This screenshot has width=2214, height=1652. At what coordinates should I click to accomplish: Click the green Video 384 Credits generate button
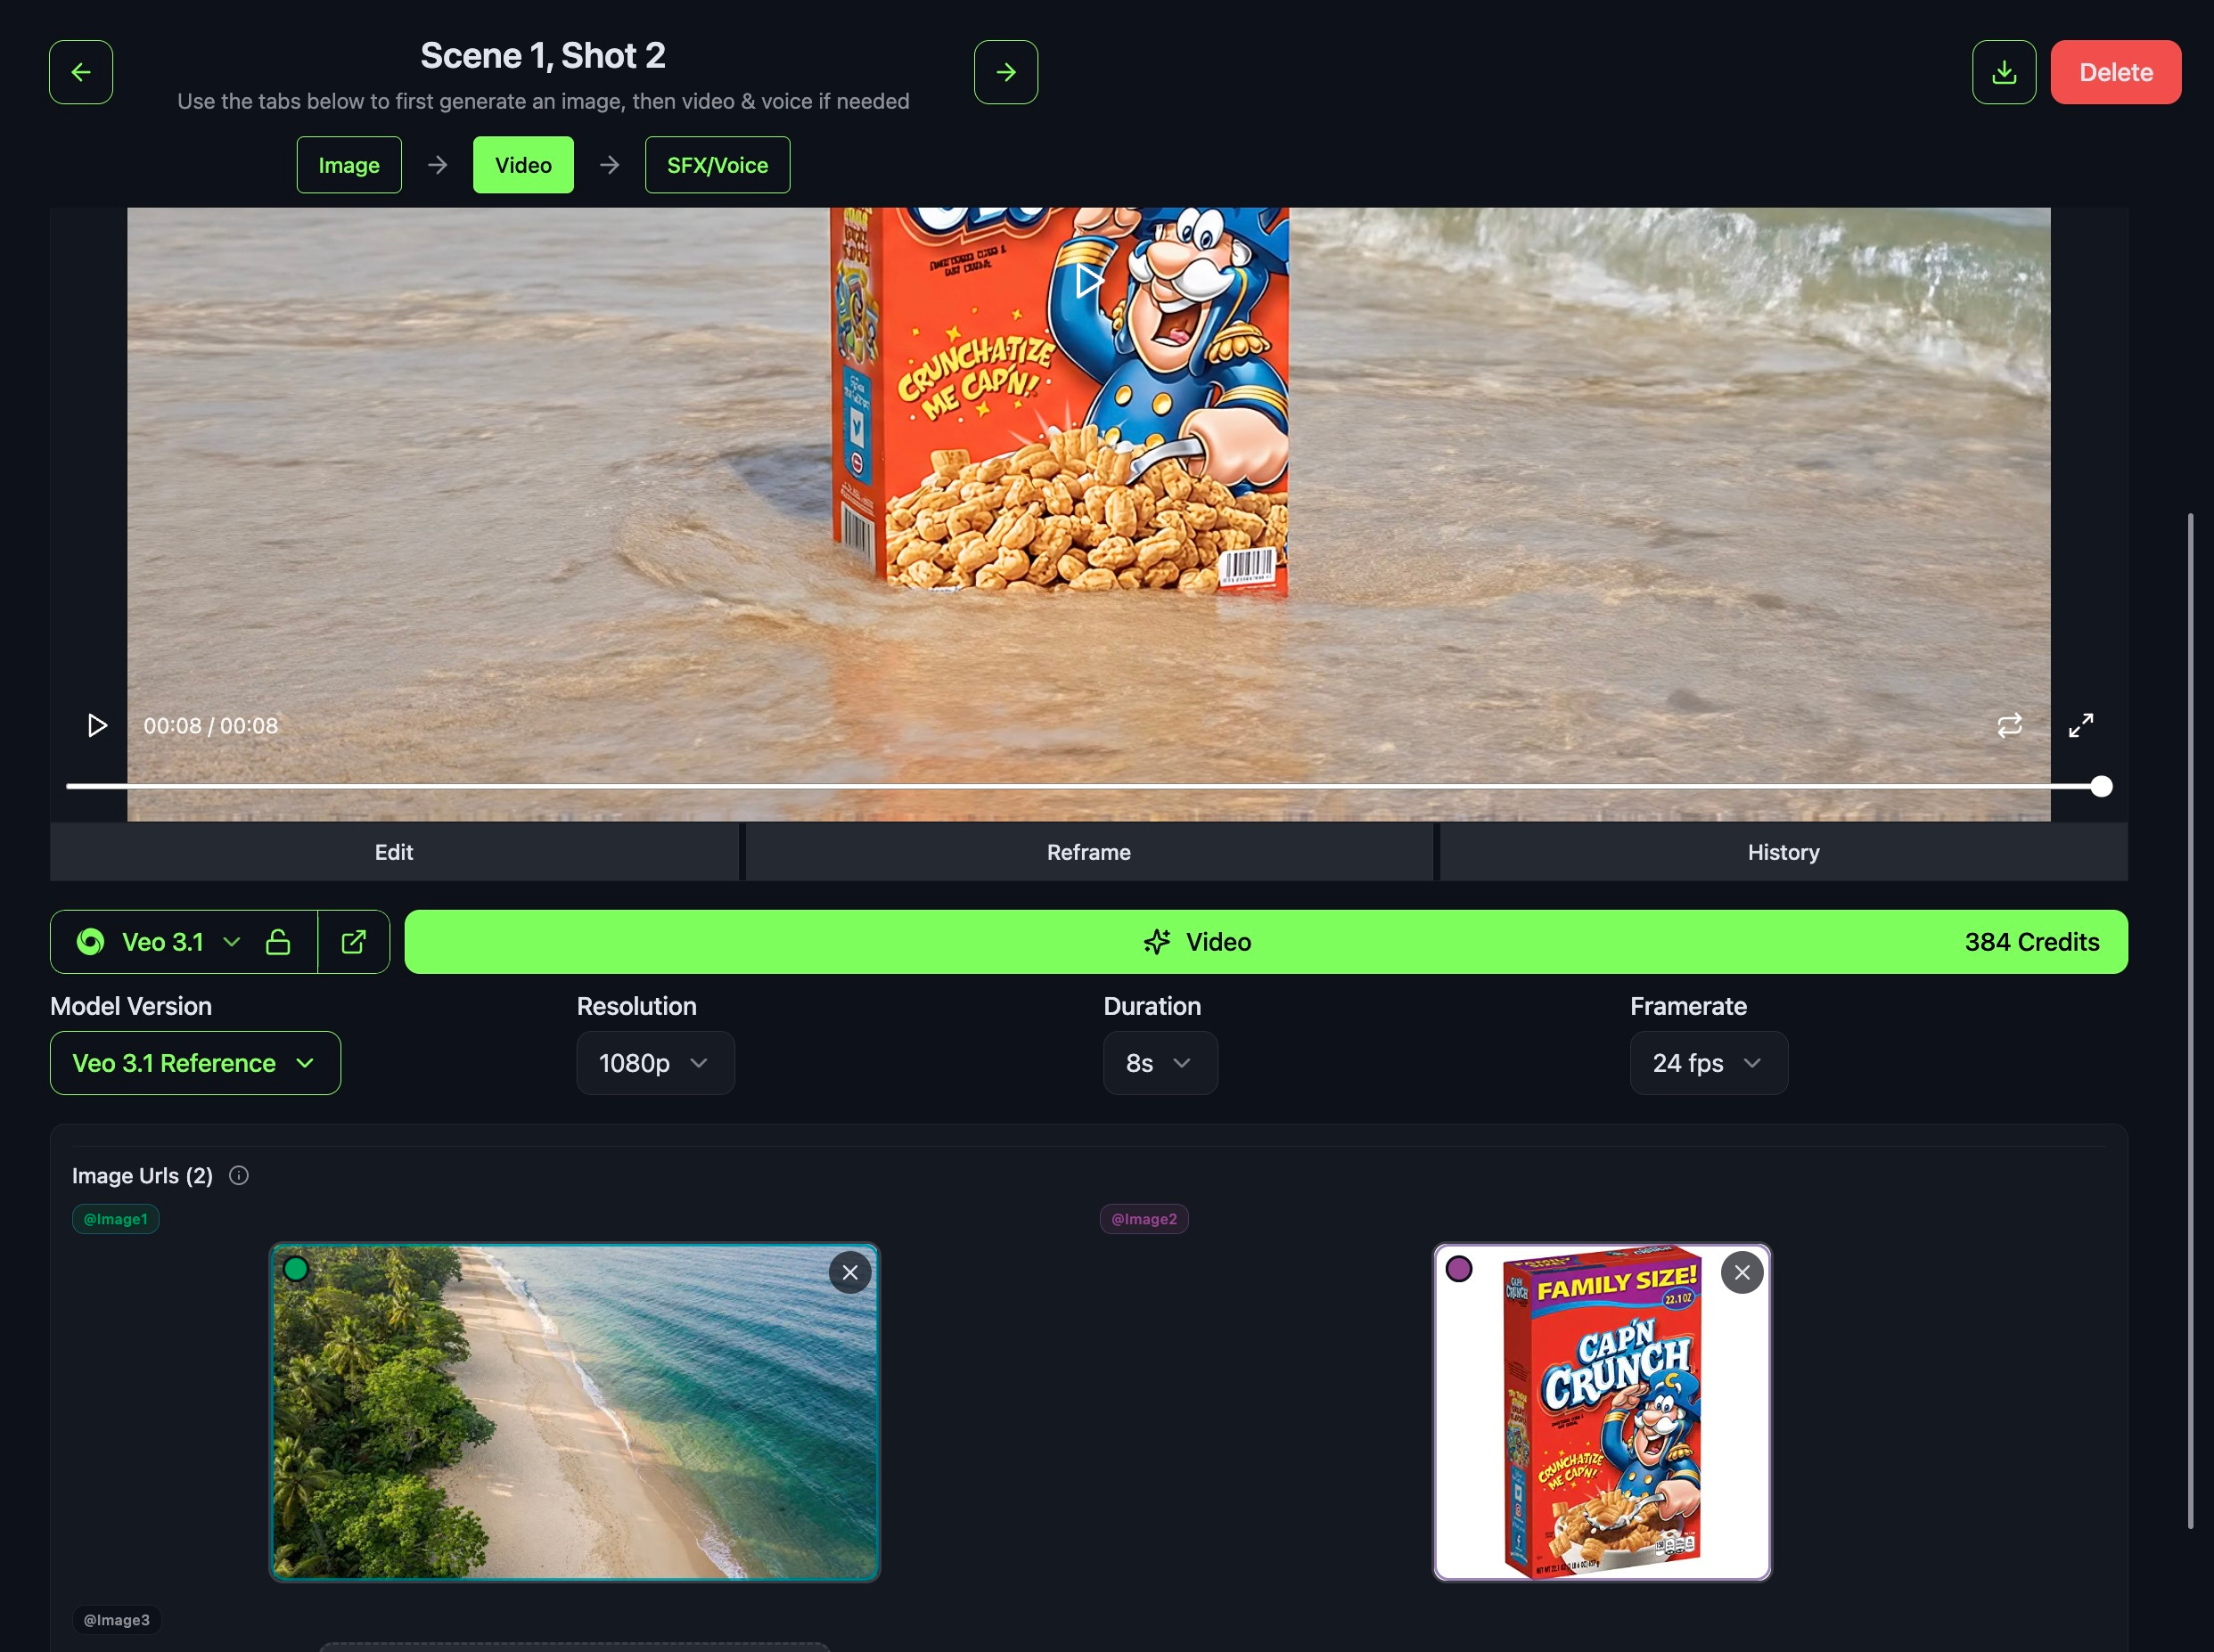tap(1265, 942)
